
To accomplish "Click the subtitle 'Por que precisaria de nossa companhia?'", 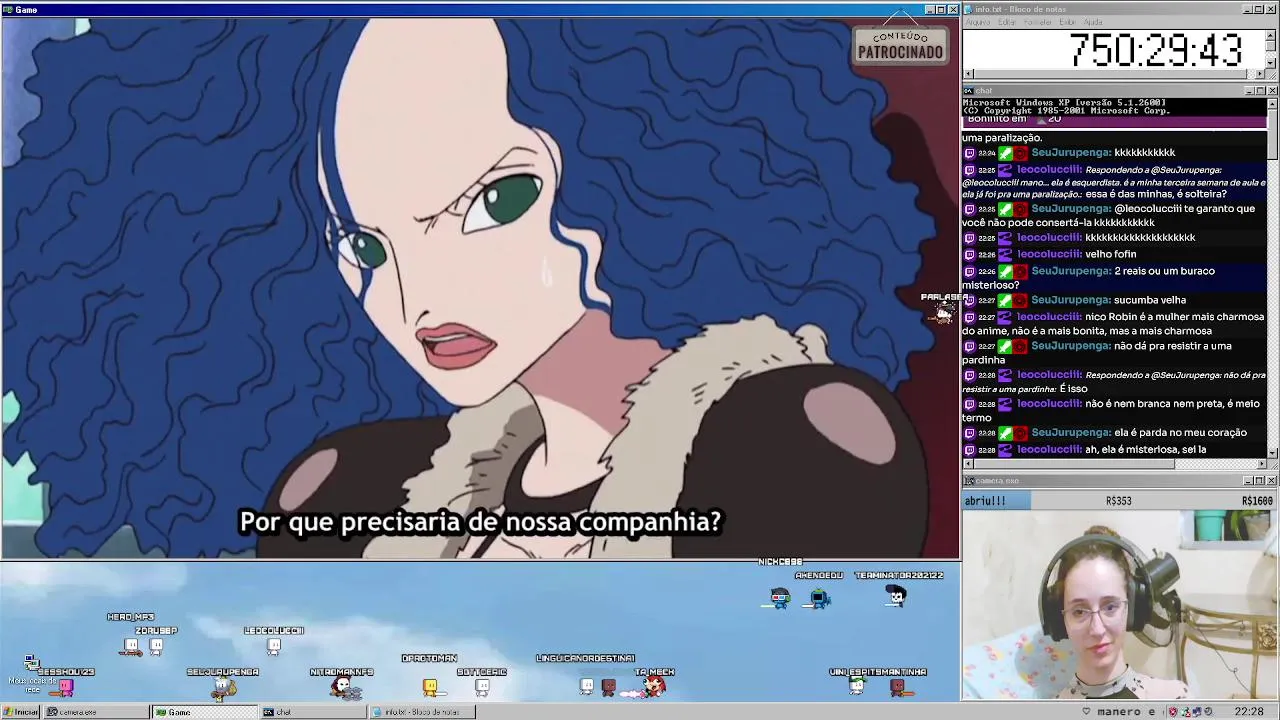I will click(x=480, y=522).
